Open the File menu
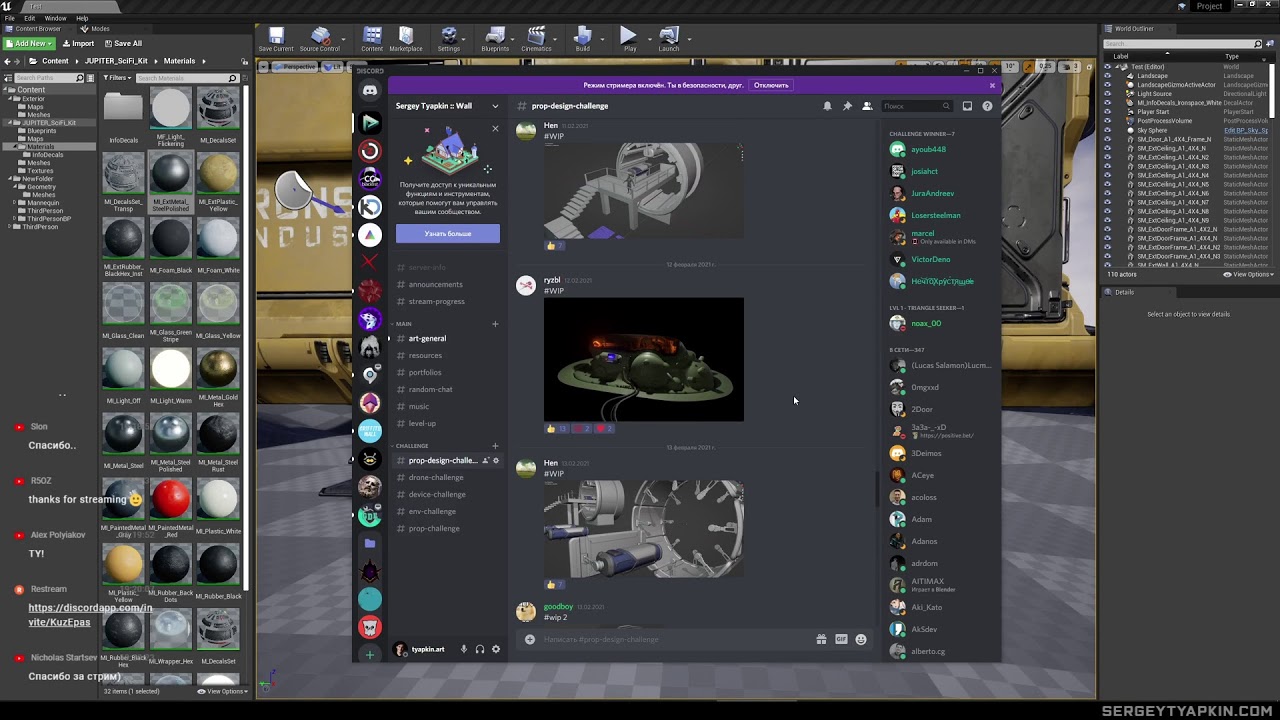1280x720 pixels. pyautogui.click(x=9, y=18)
